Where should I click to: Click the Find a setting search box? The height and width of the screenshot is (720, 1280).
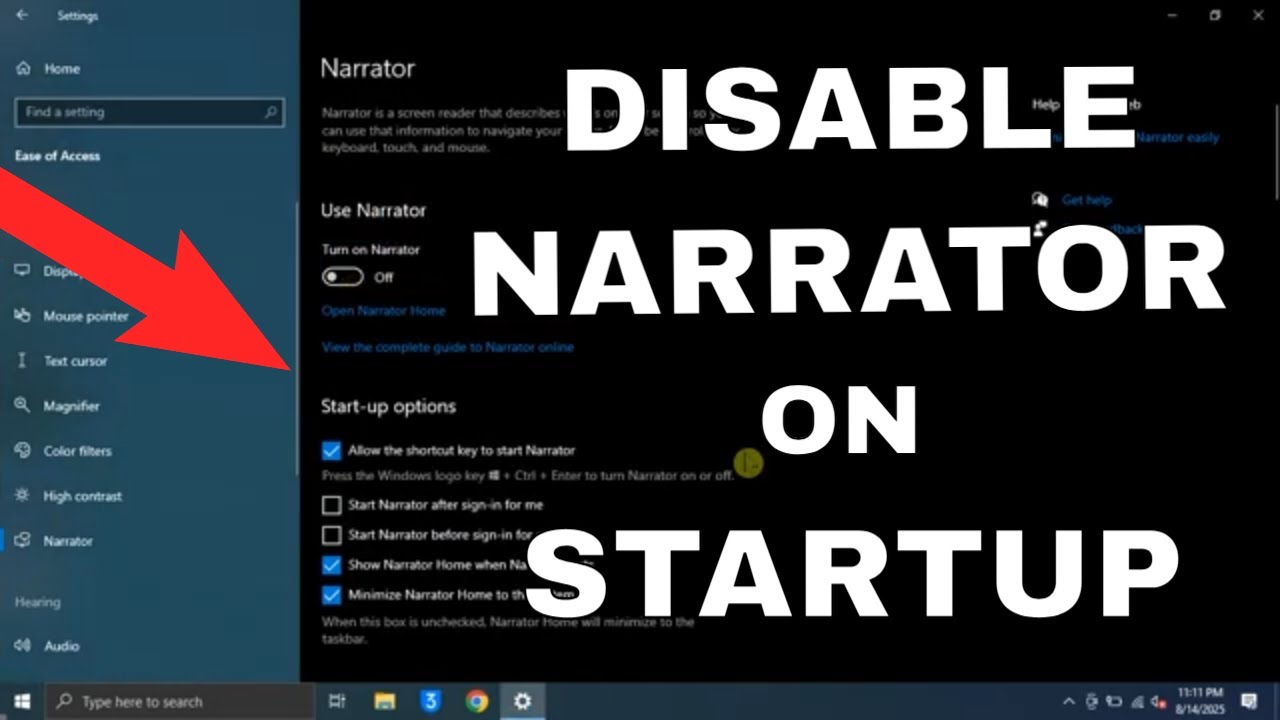click(x=150, y=113)
